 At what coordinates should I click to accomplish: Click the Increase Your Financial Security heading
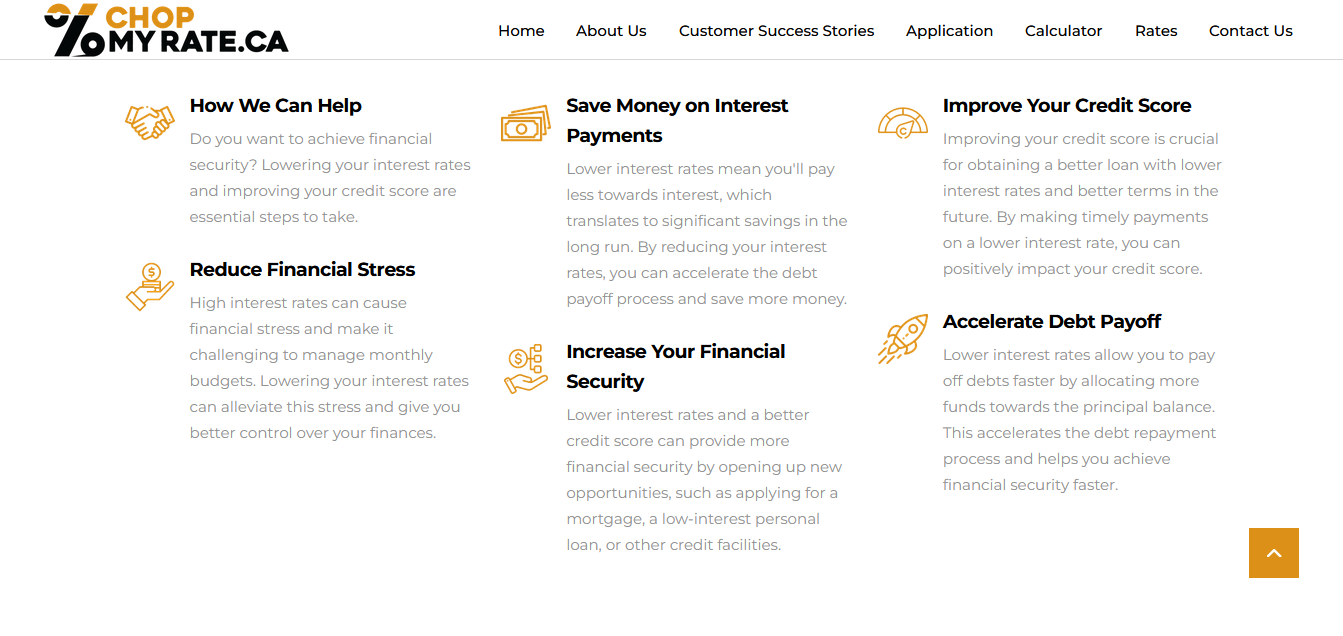676,366
